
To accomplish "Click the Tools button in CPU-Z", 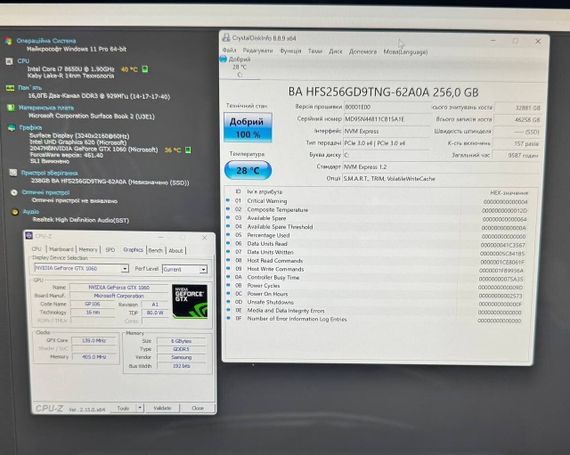I will click(123, 408).
